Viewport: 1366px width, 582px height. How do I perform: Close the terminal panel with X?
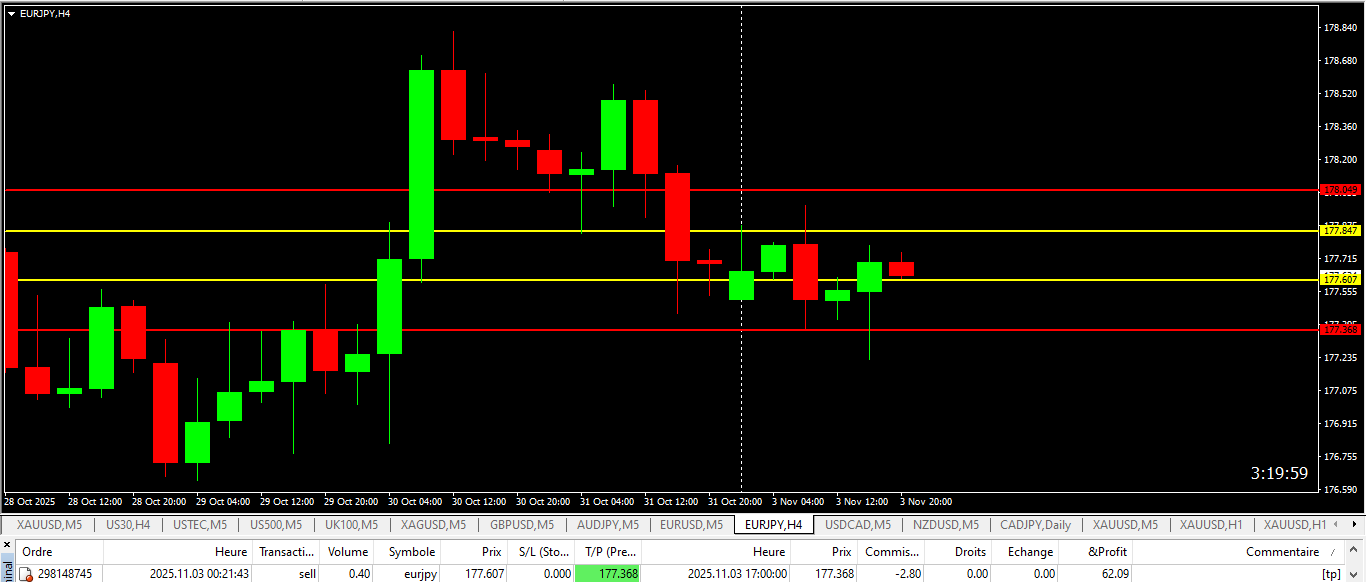pos(6,546)
